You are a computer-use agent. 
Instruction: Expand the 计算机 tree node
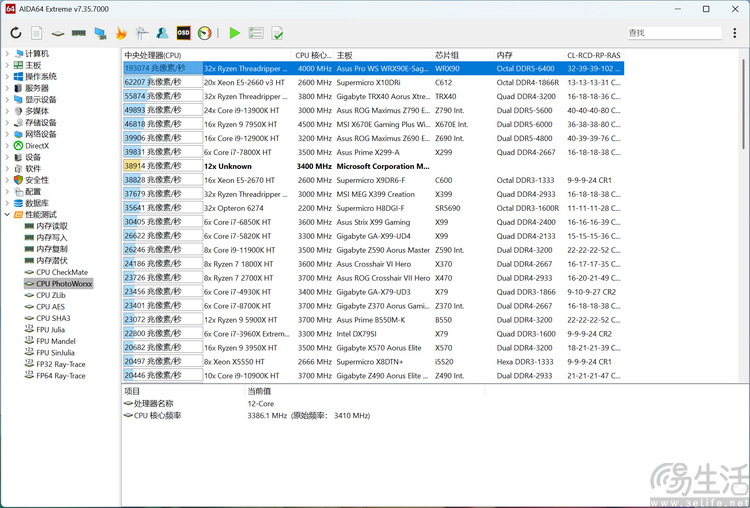point(7,54)
